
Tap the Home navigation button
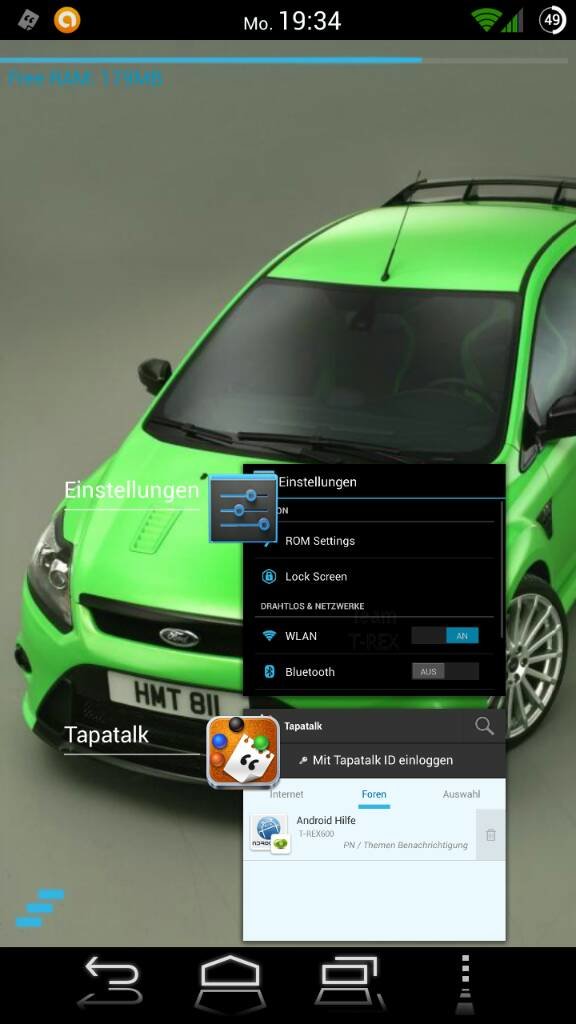click(x=229, y=984)
